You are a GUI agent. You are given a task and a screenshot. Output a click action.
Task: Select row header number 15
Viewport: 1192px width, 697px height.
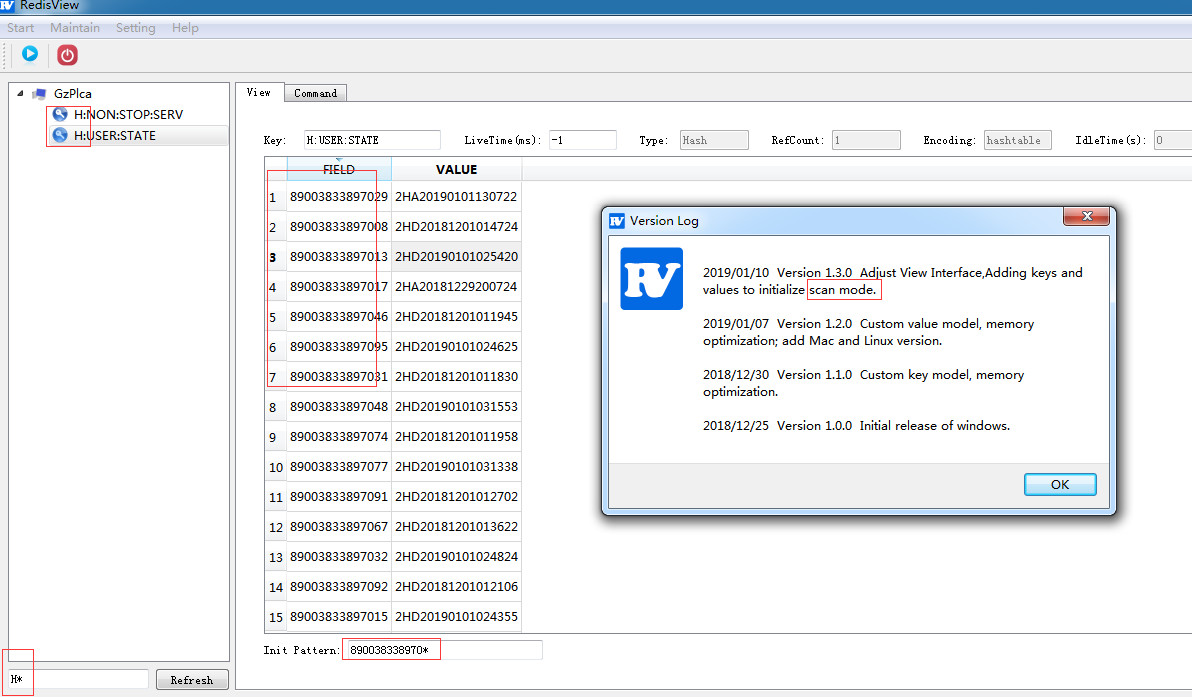tap(276, 617)
